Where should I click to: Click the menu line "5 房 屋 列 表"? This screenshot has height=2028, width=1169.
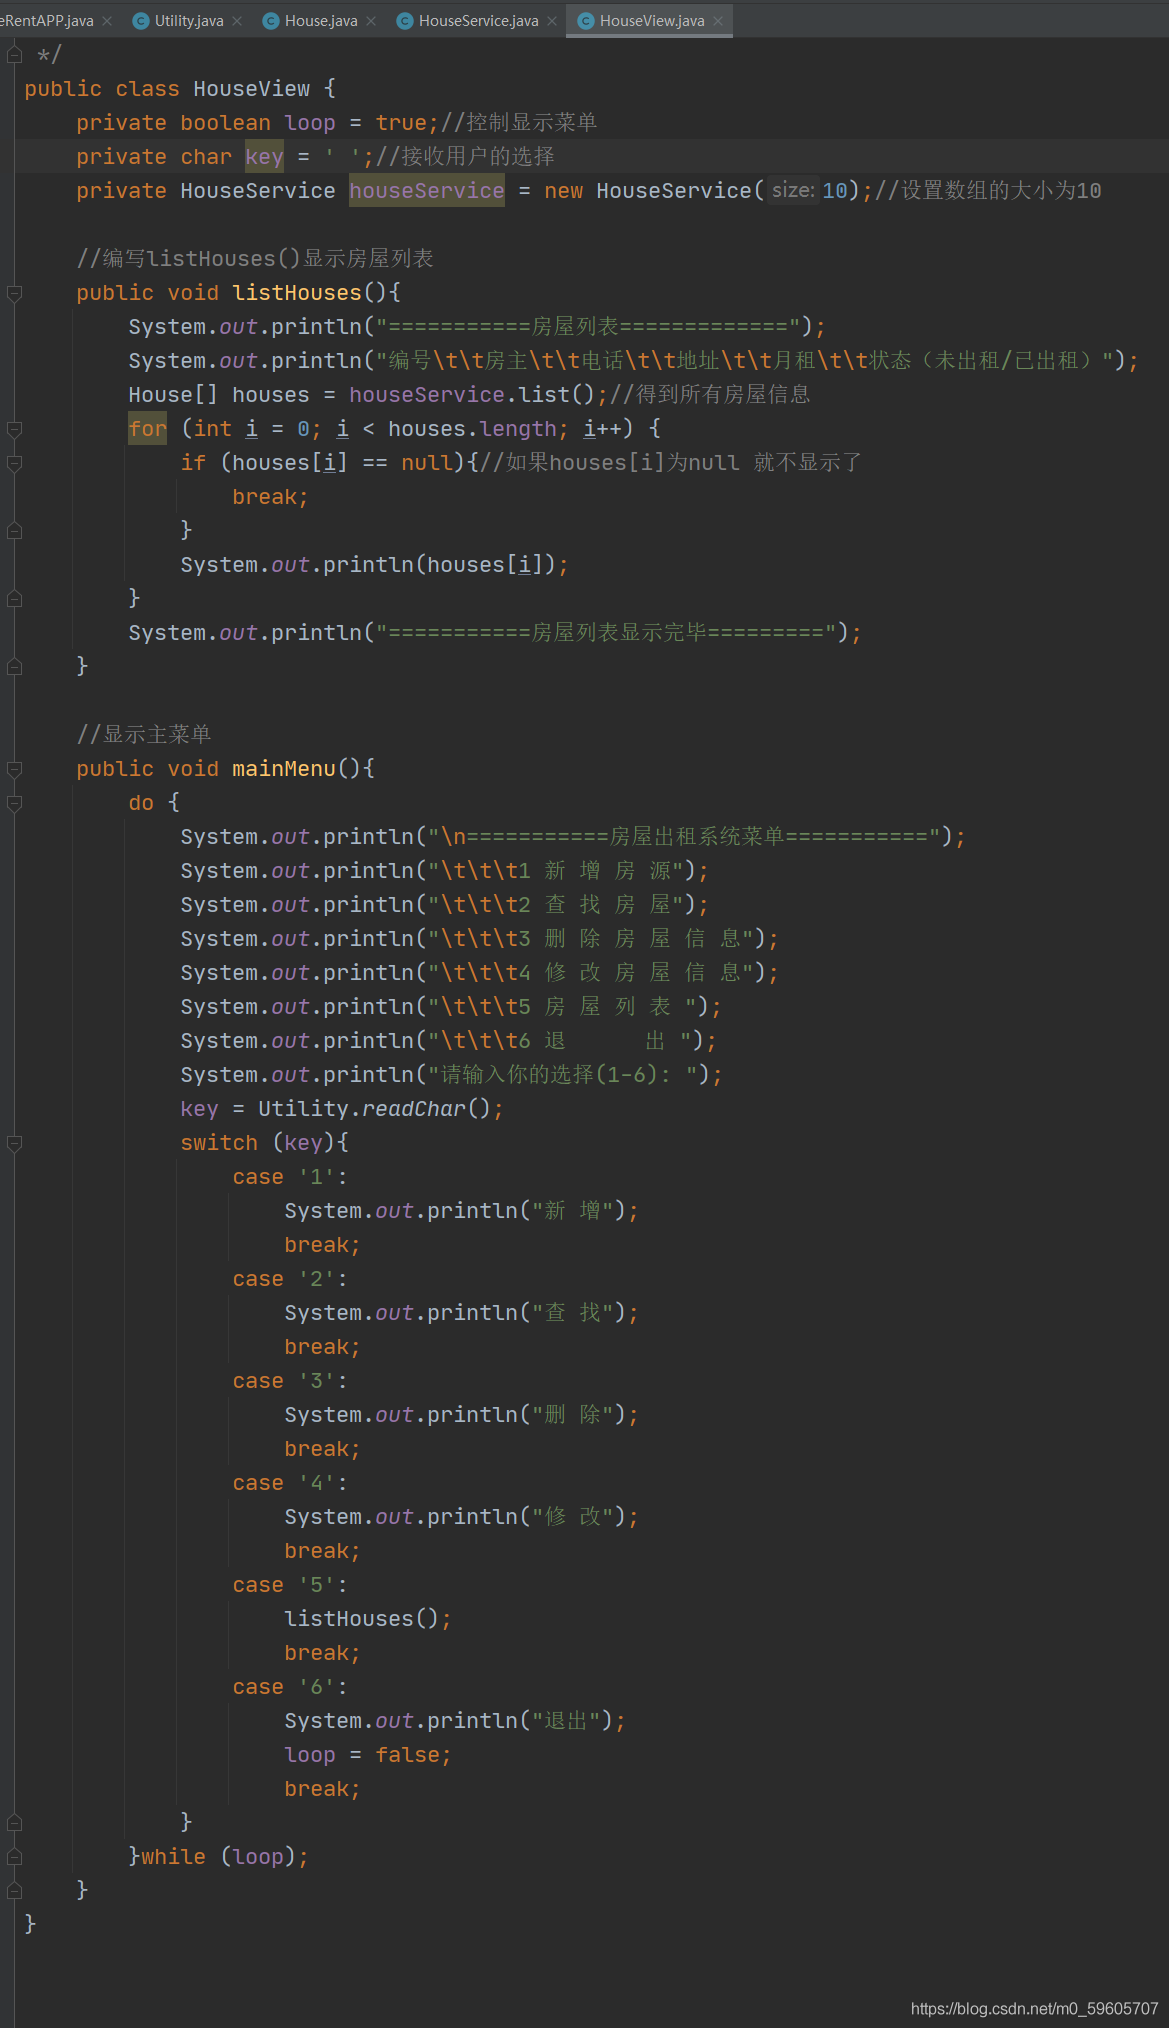[451, 1006]
